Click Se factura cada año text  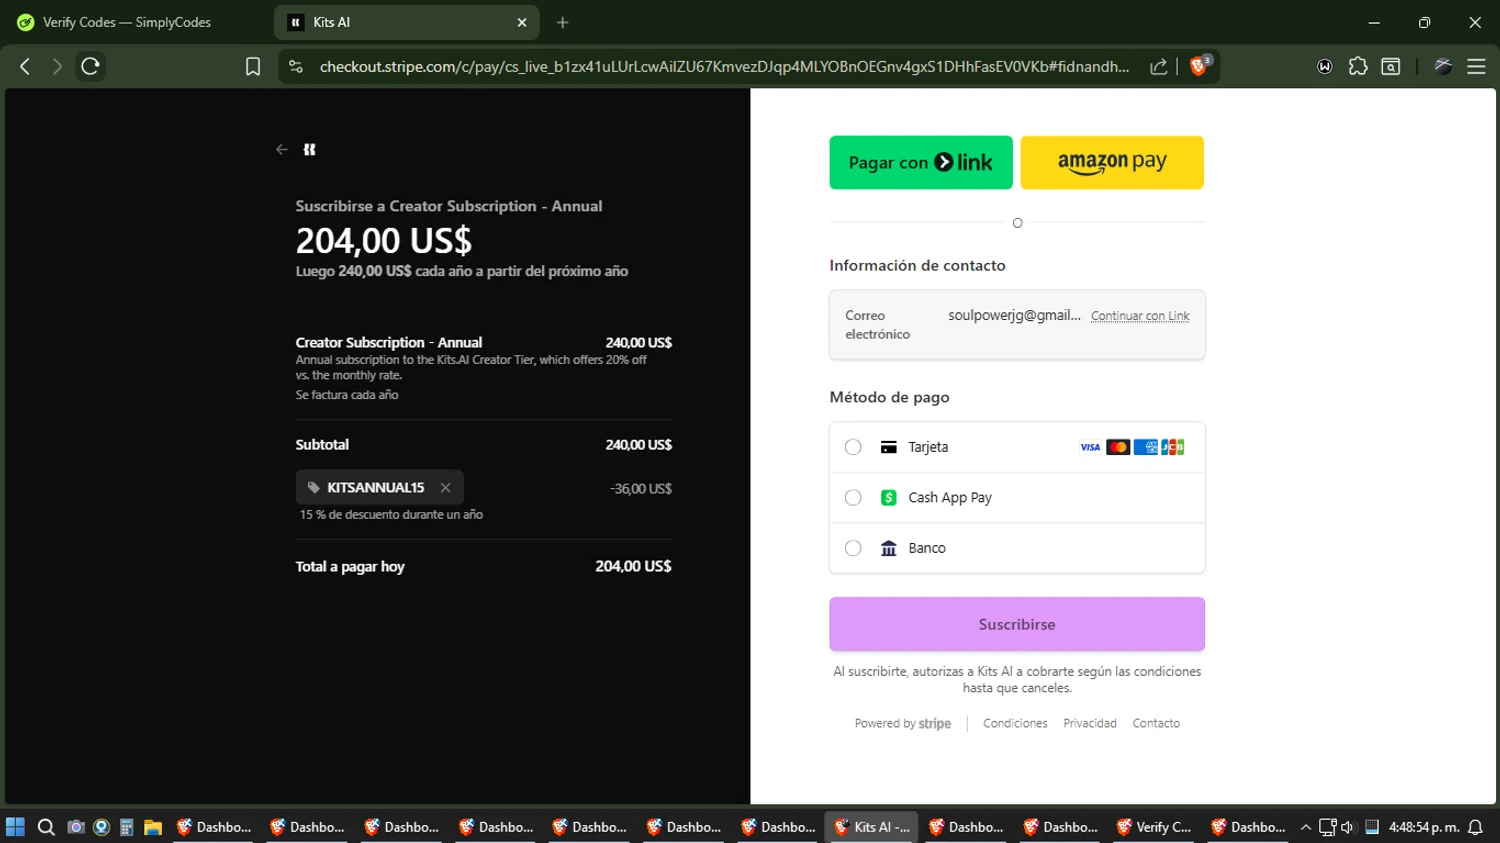pos(347,395)
